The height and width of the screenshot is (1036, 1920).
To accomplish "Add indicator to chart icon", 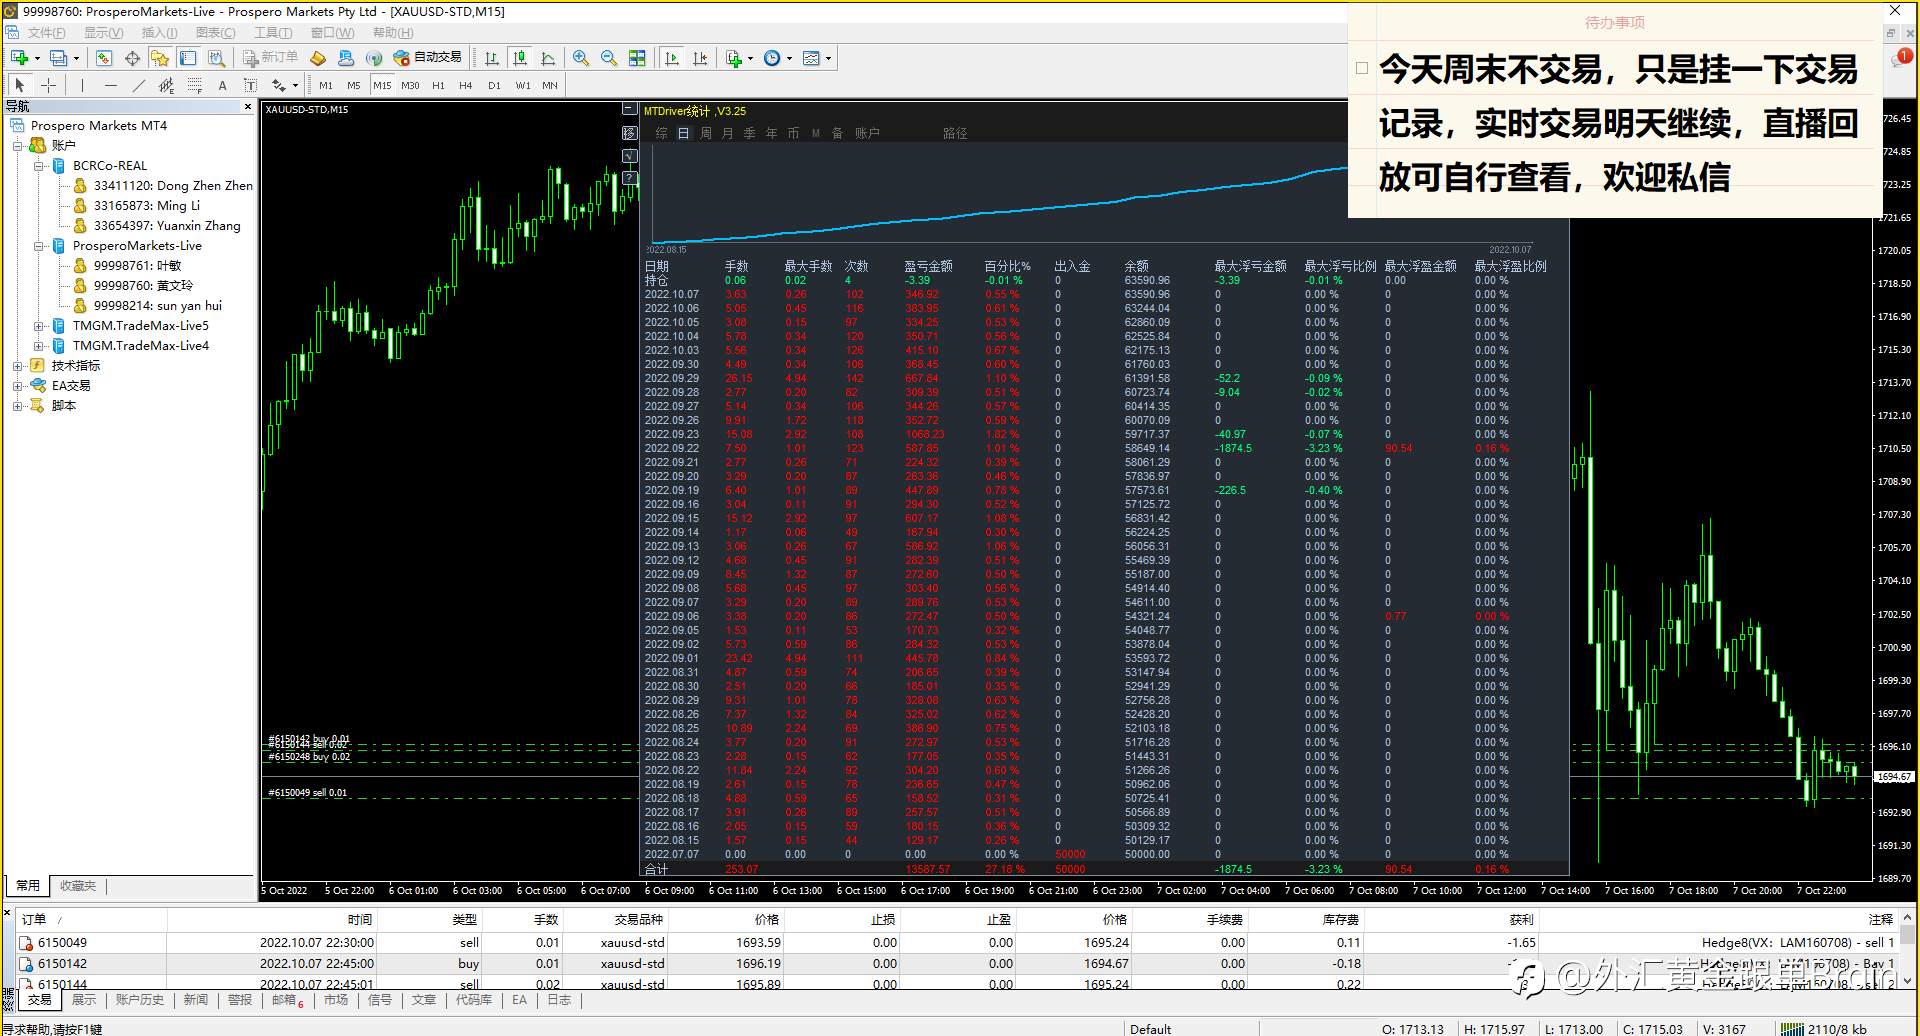I will 734,58.
